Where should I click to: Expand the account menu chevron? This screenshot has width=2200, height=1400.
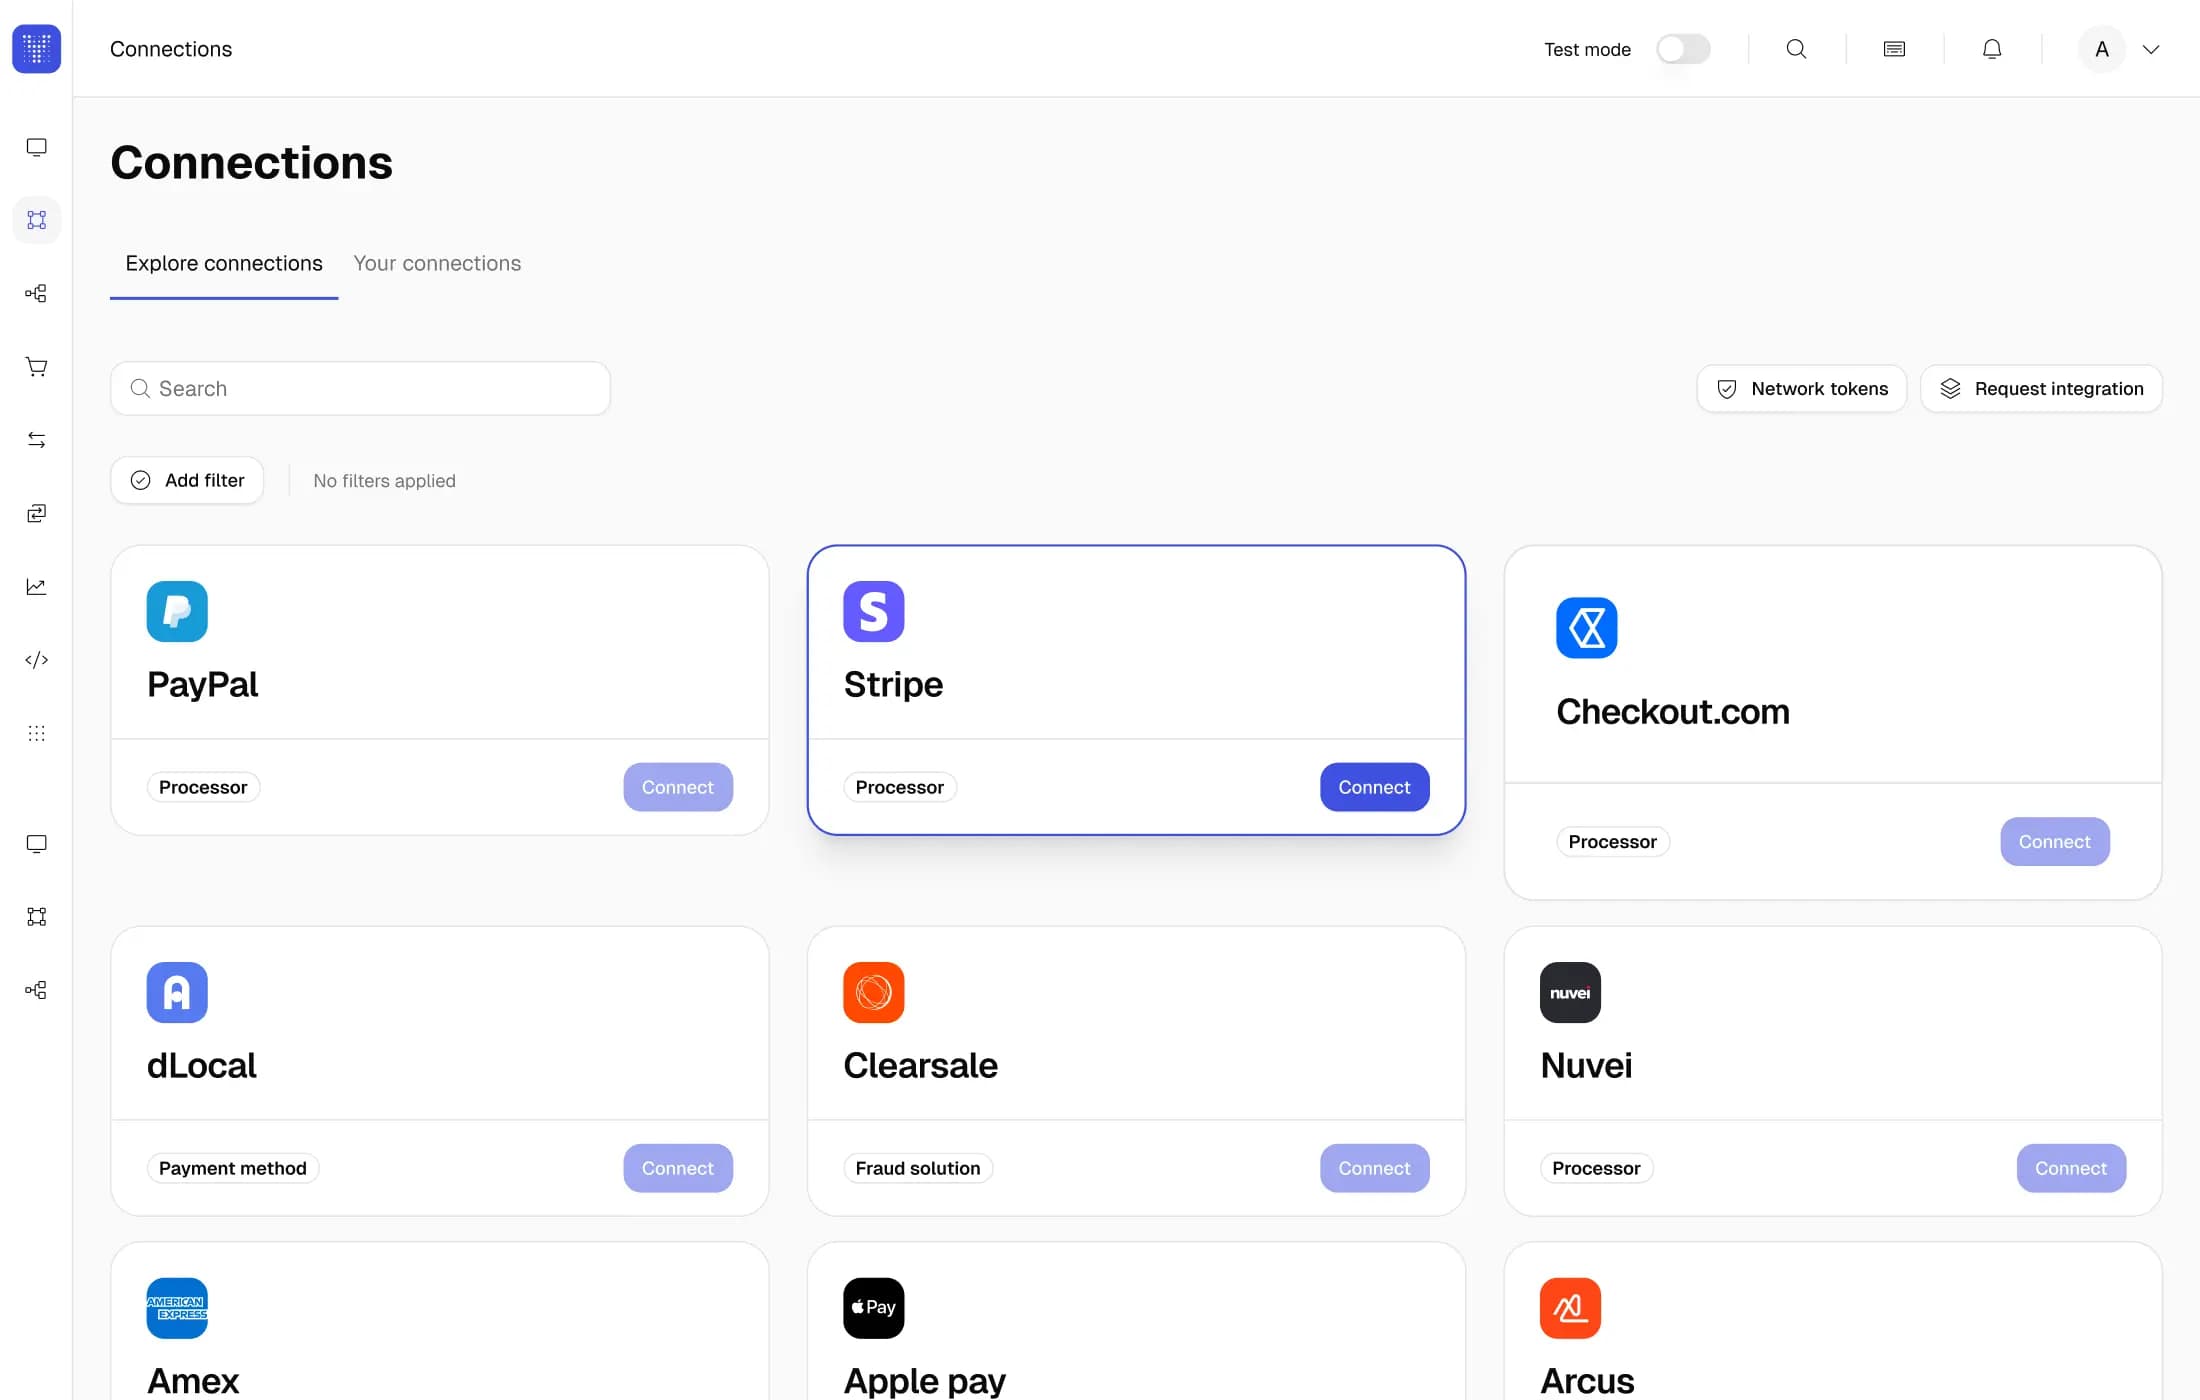(x=2151, y=49)
